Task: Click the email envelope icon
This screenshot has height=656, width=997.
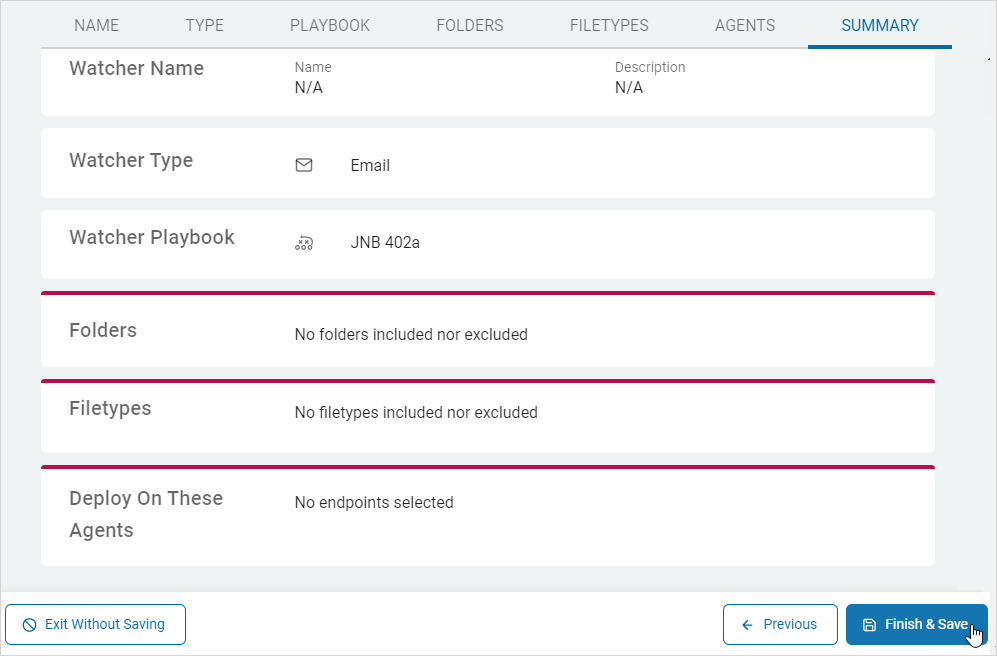Action: point(304,165)
